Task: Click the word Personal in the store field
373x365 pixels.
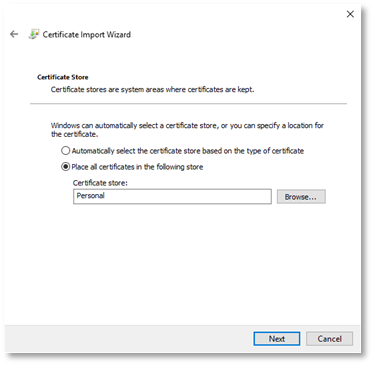Action: [91, 196]
